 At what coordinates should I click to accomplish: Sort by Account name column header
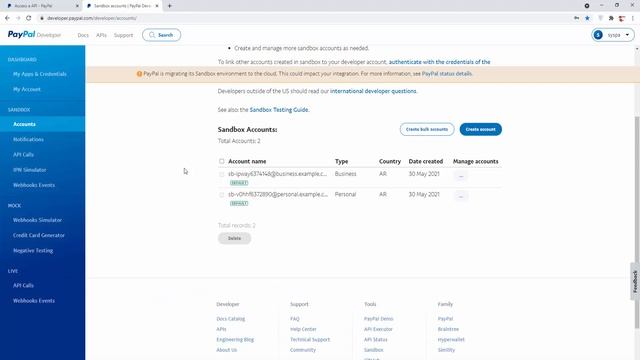pyautogui.click(x=247, y=161)
